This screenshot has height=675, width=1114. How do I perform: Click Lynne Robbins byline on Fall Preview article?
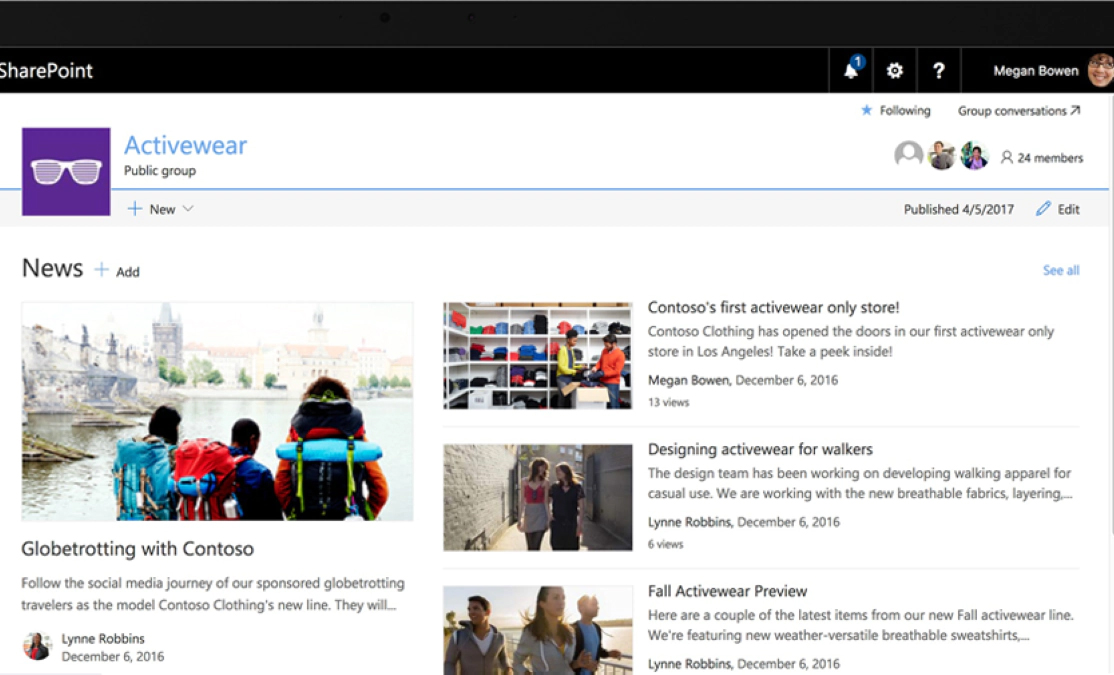coord(743,664)
